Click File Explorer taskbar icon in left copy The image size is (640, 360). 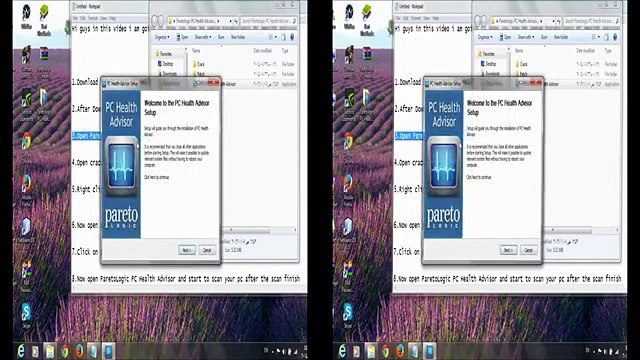(x=50, y=351)
